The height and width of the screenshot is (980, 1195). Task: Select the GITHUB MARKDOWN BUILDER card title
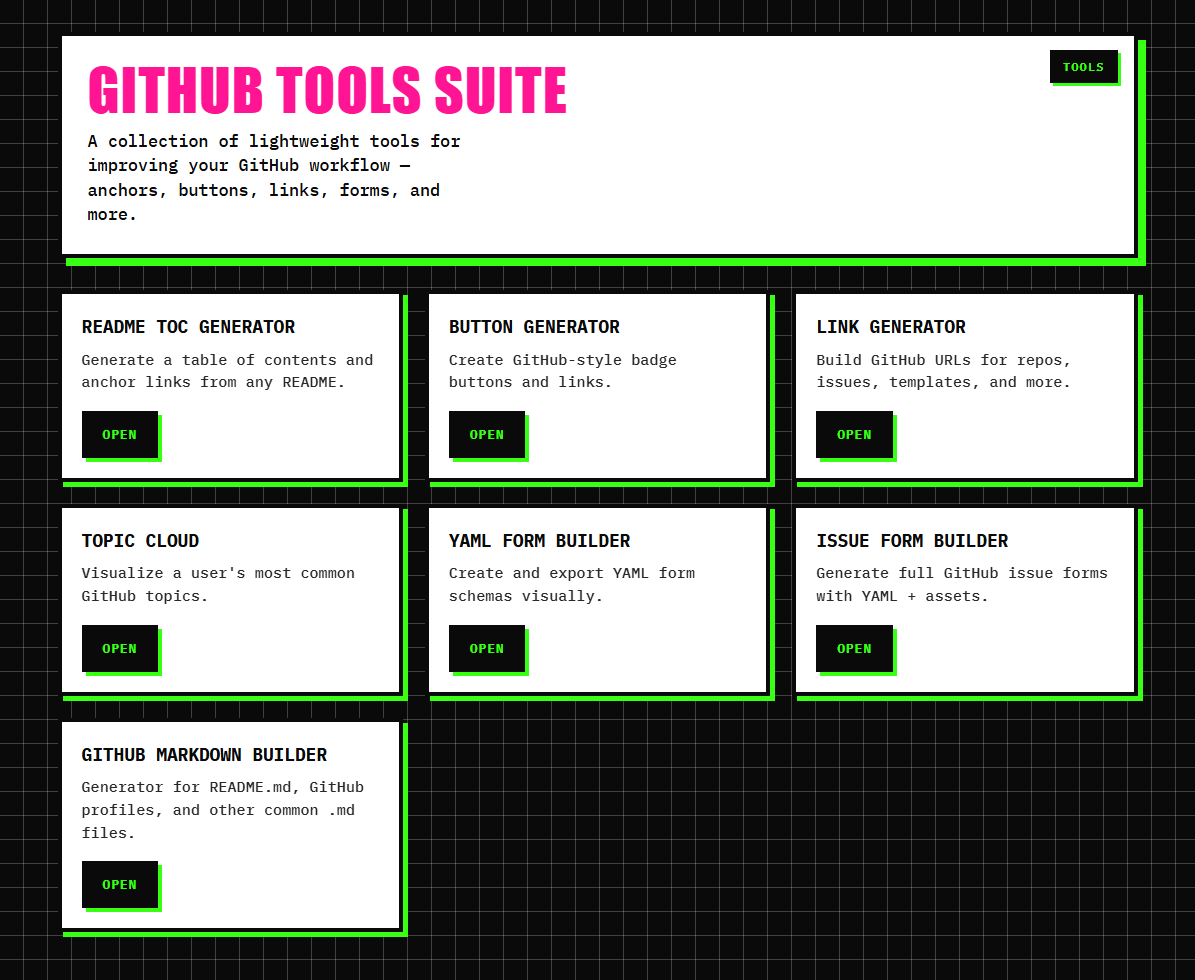click(x=205, y=755)
